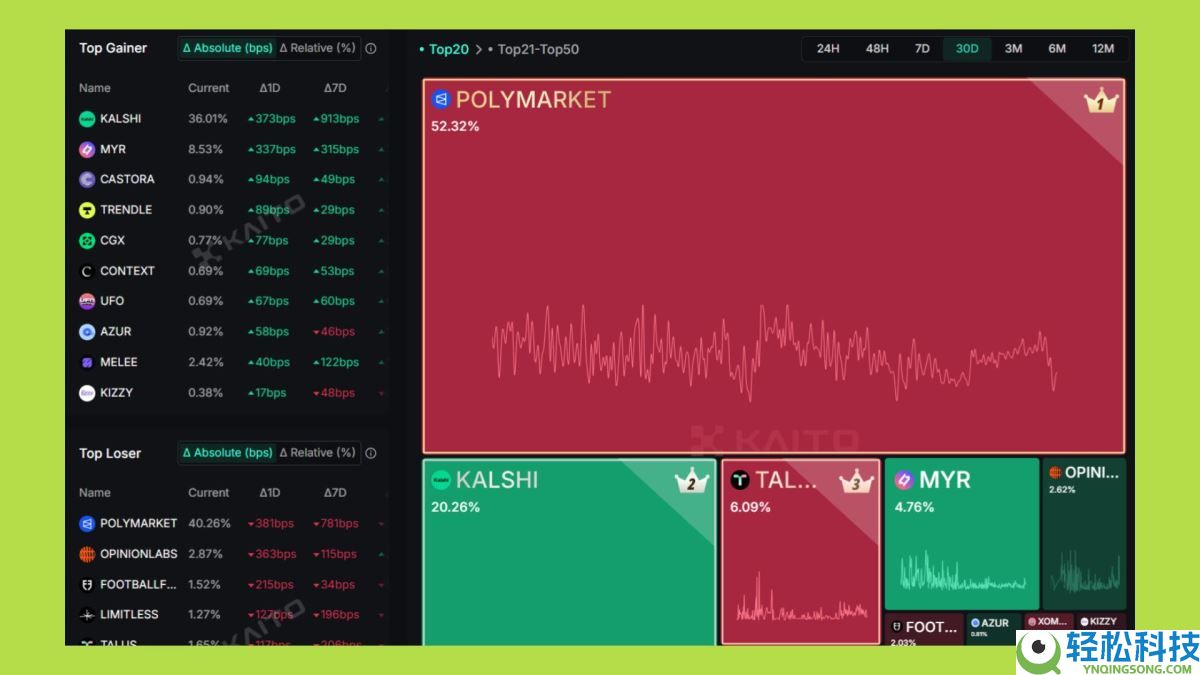Switch Top Loser to Relative (%) mode
This screenshot has width=1200, height=675.
(x=317, y=453)
